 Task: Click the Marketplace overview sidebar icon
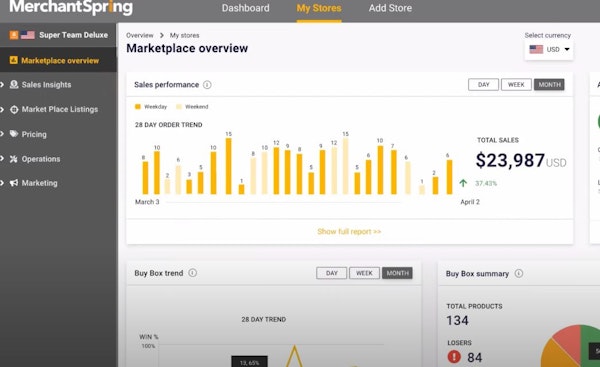[x=13, y=60]
